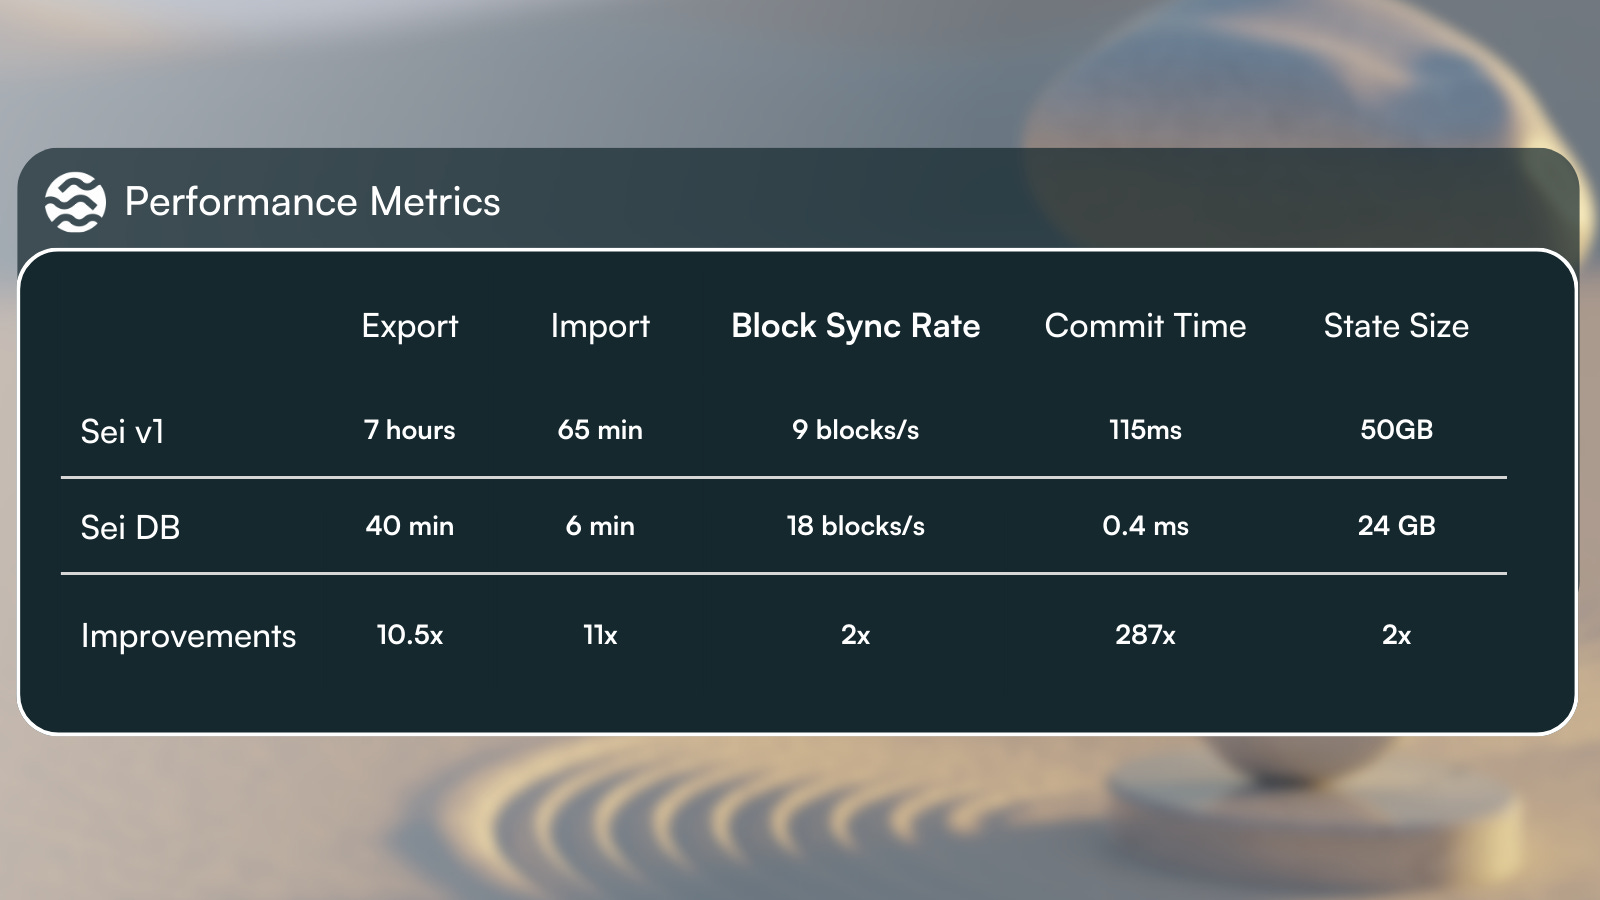Screen dimensions: 1600x900
Task: Click the Sei logo icon
Action: click(x=75, y=202)
